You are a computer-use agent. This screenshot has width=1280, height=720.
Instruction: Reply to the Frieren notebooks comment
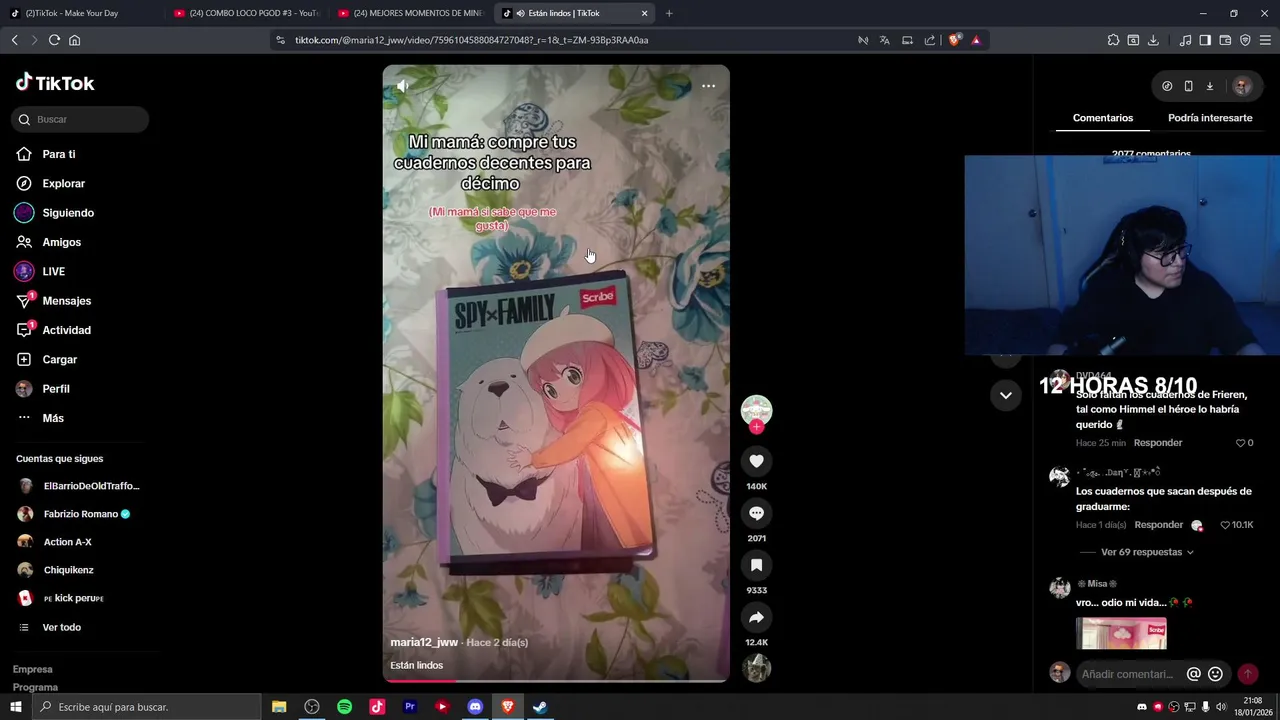click(x=1158, y=443)
